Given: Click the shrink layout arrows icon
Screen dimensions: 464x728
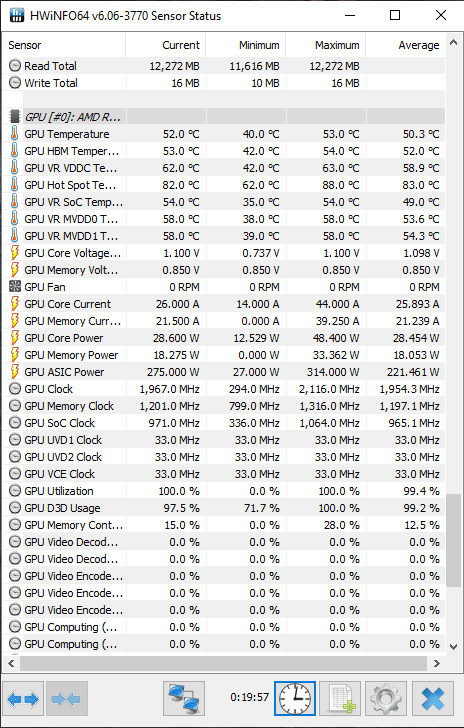Looking at the screenshot, I should point(66,698).
